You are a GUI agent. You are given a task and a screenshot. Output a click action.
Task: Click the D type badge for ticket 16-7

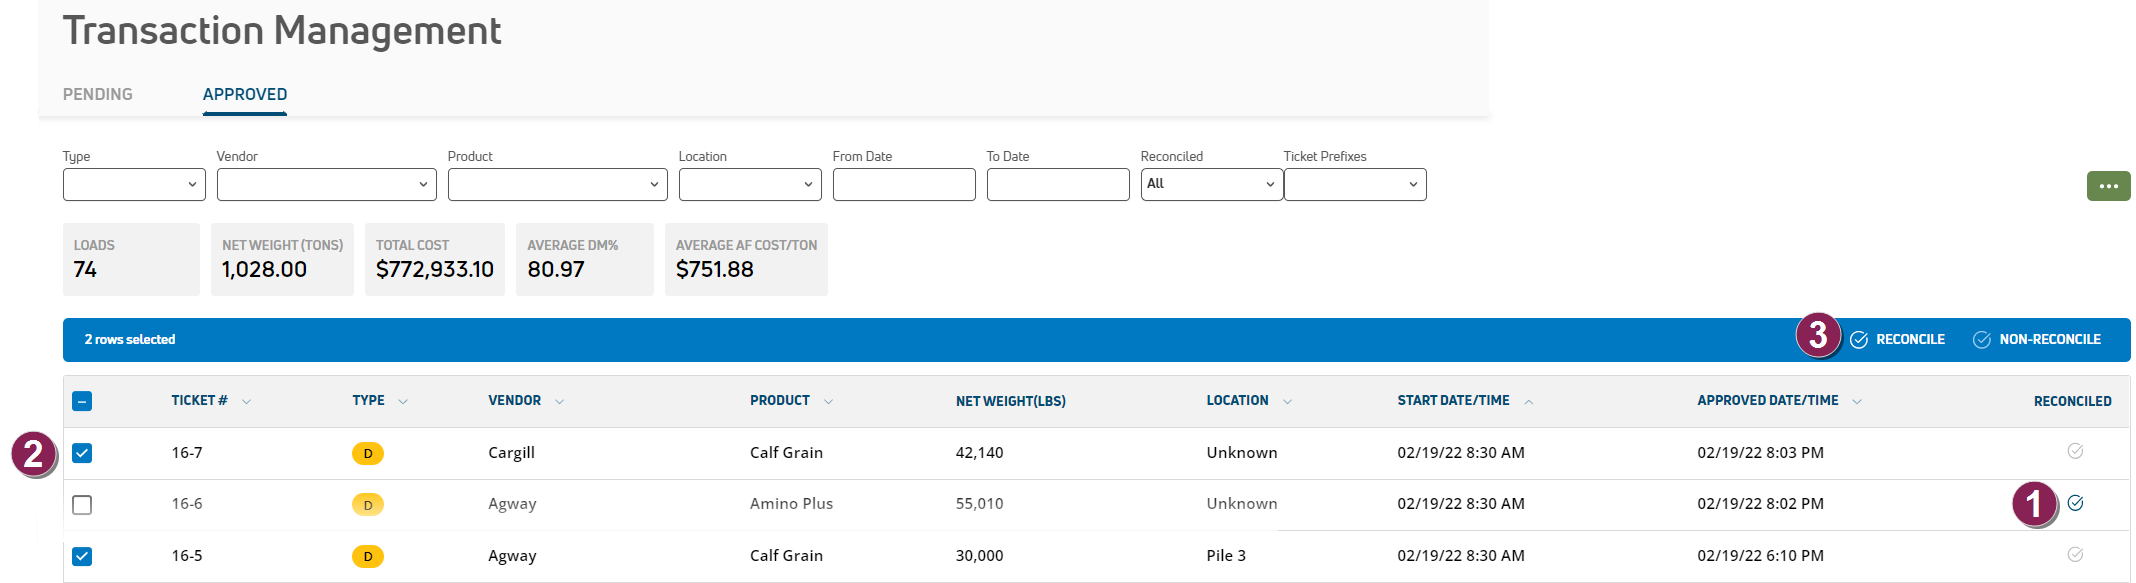(367, 453)
